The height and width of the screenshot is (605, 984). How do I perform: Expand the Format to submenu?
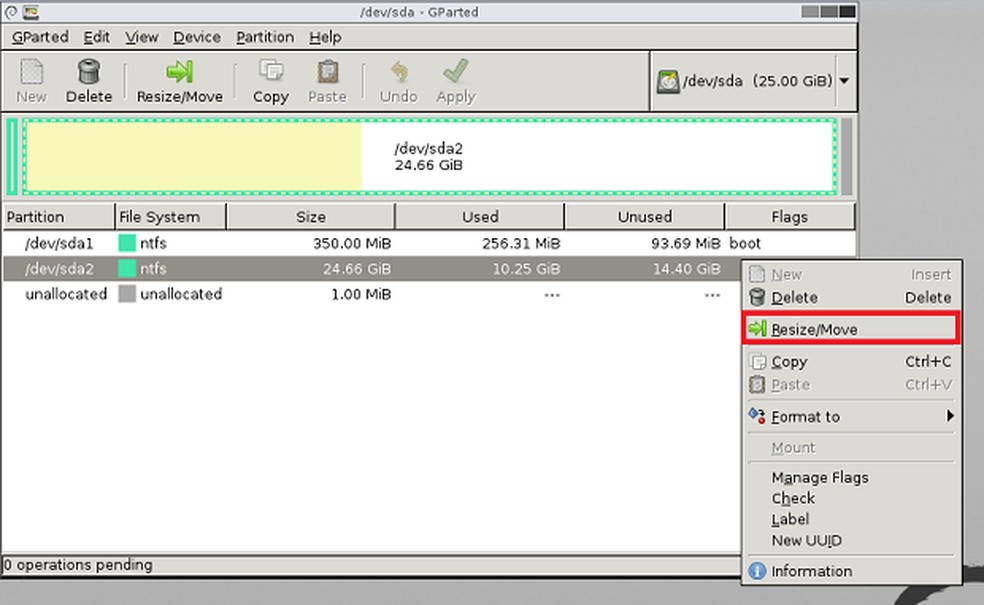click(850, 417)
